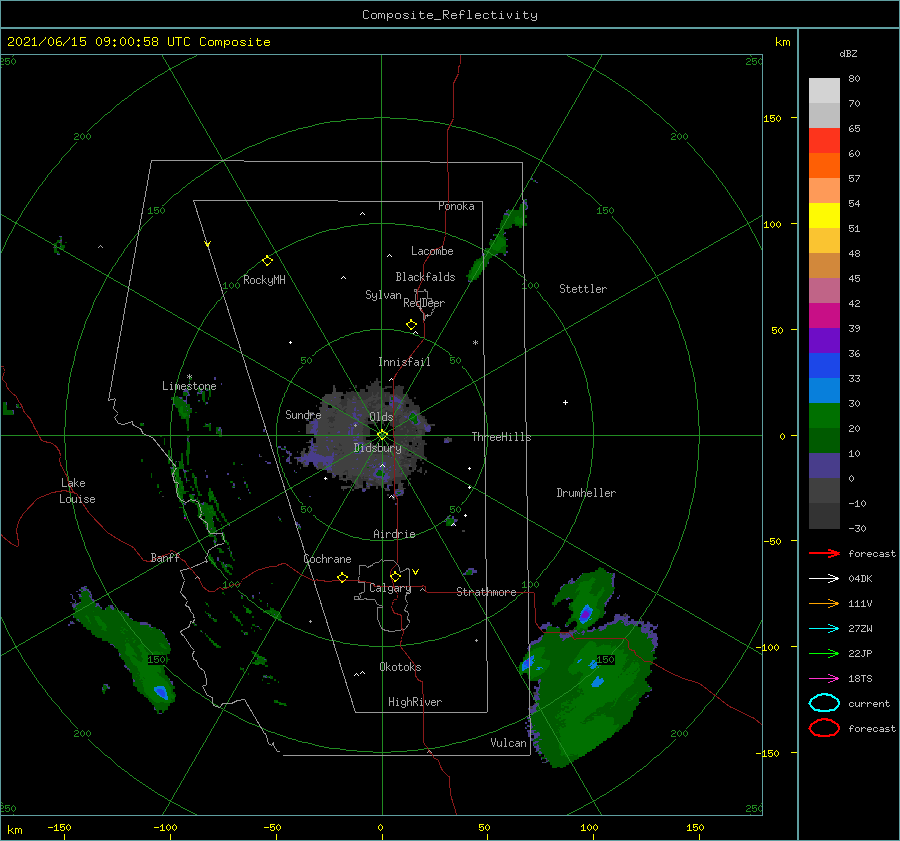Click the Didsbury city label

(377, 448)
